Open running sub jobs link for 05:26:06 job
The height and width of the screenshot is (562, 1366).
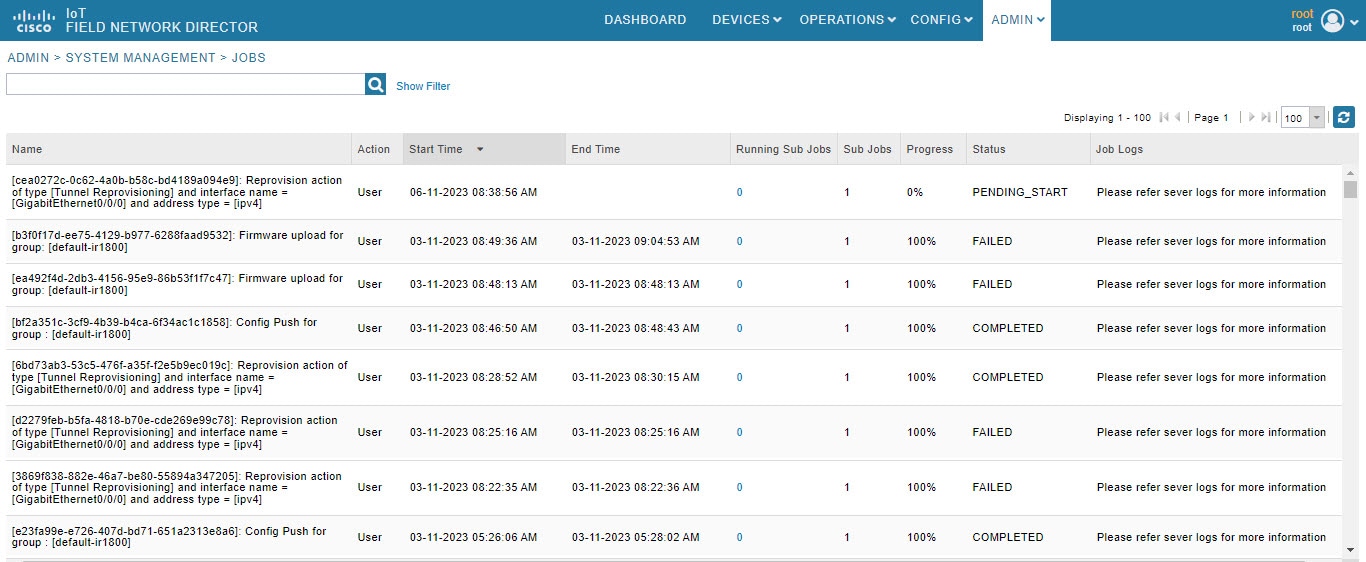coord(740,537)
